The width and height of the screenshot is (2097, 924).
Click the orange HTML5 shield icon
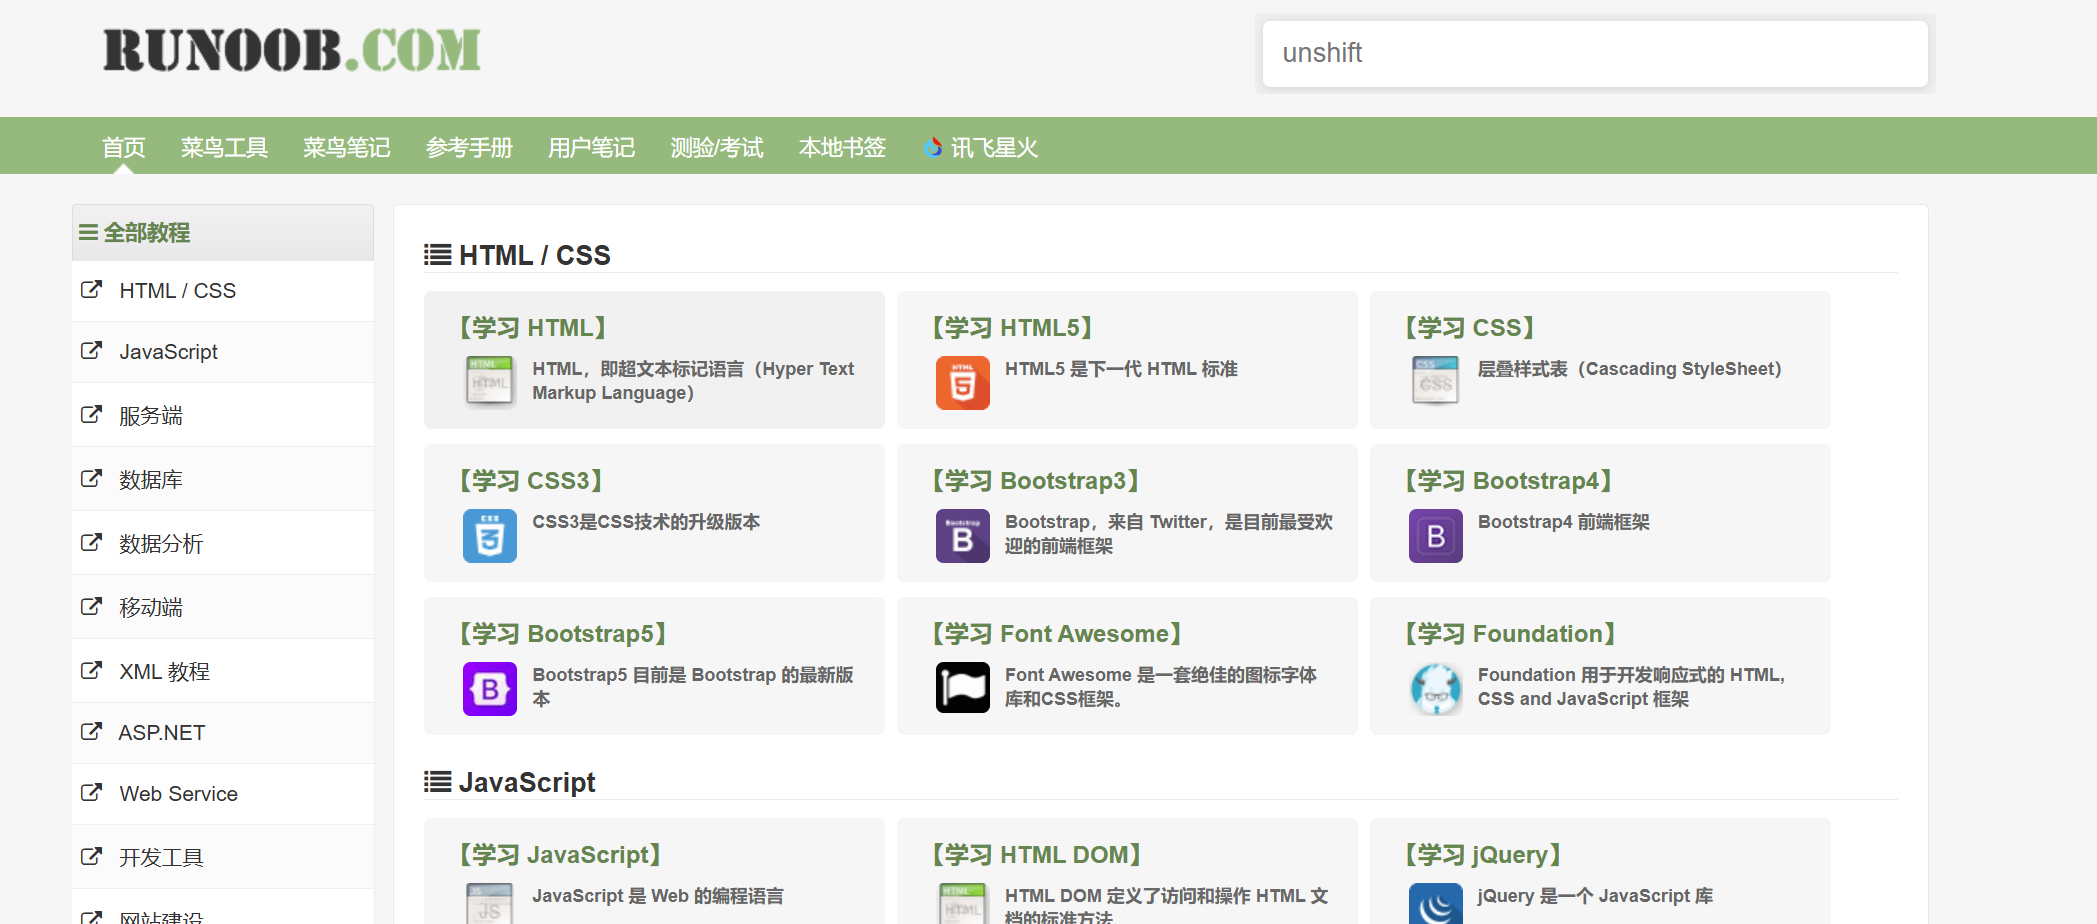pos(963,382)
